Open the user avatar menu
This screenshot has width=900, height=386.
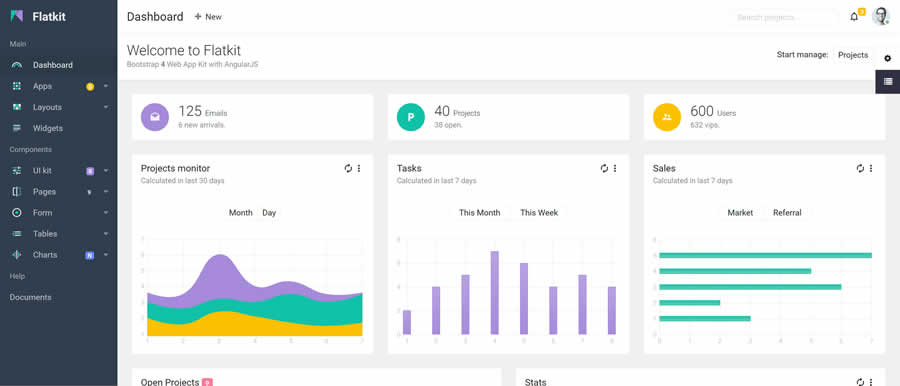880,17
